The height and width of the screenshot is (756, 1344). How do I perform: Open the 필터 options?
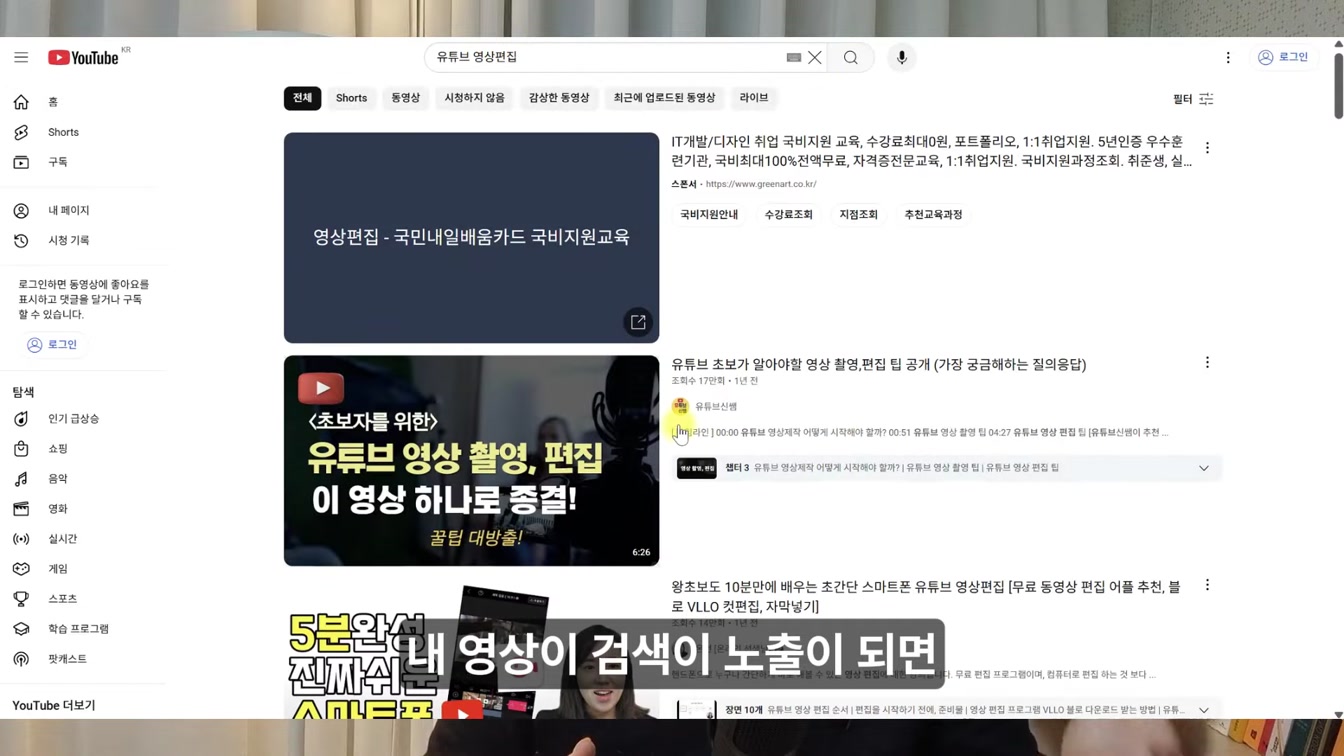click(x=1193, y=99)
